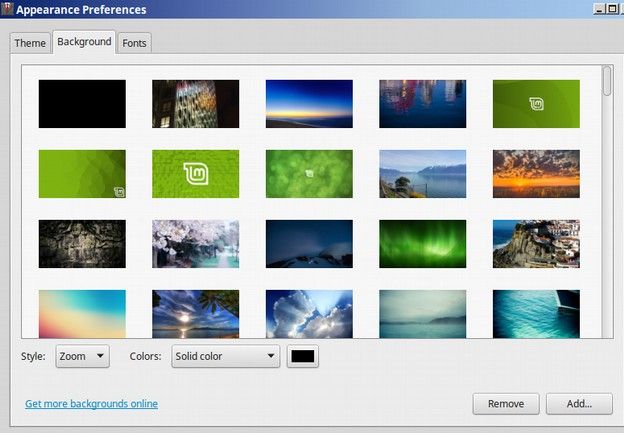Open the Fonts tab
The height and width of the screenshot is (433, 624).
(135, 43)
